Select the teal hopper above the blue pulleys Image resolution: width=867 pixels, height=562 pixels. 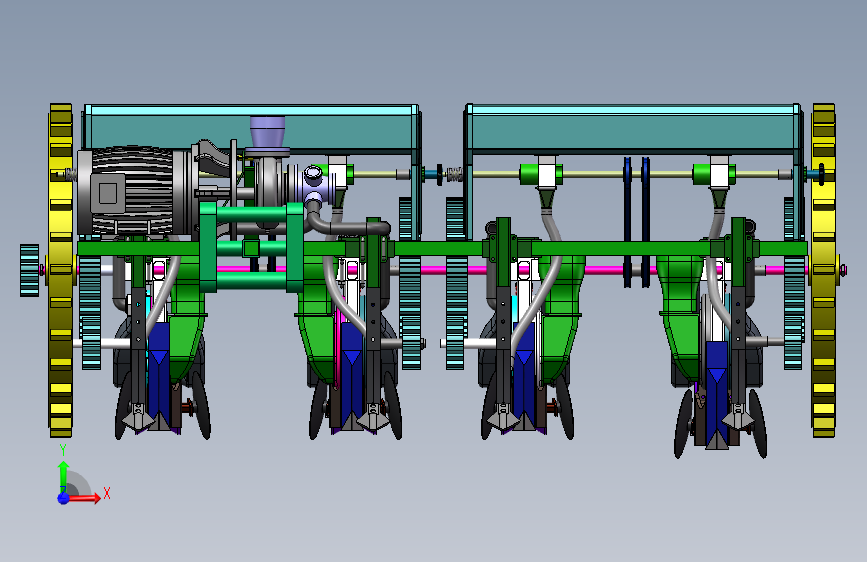coord(633,128)
